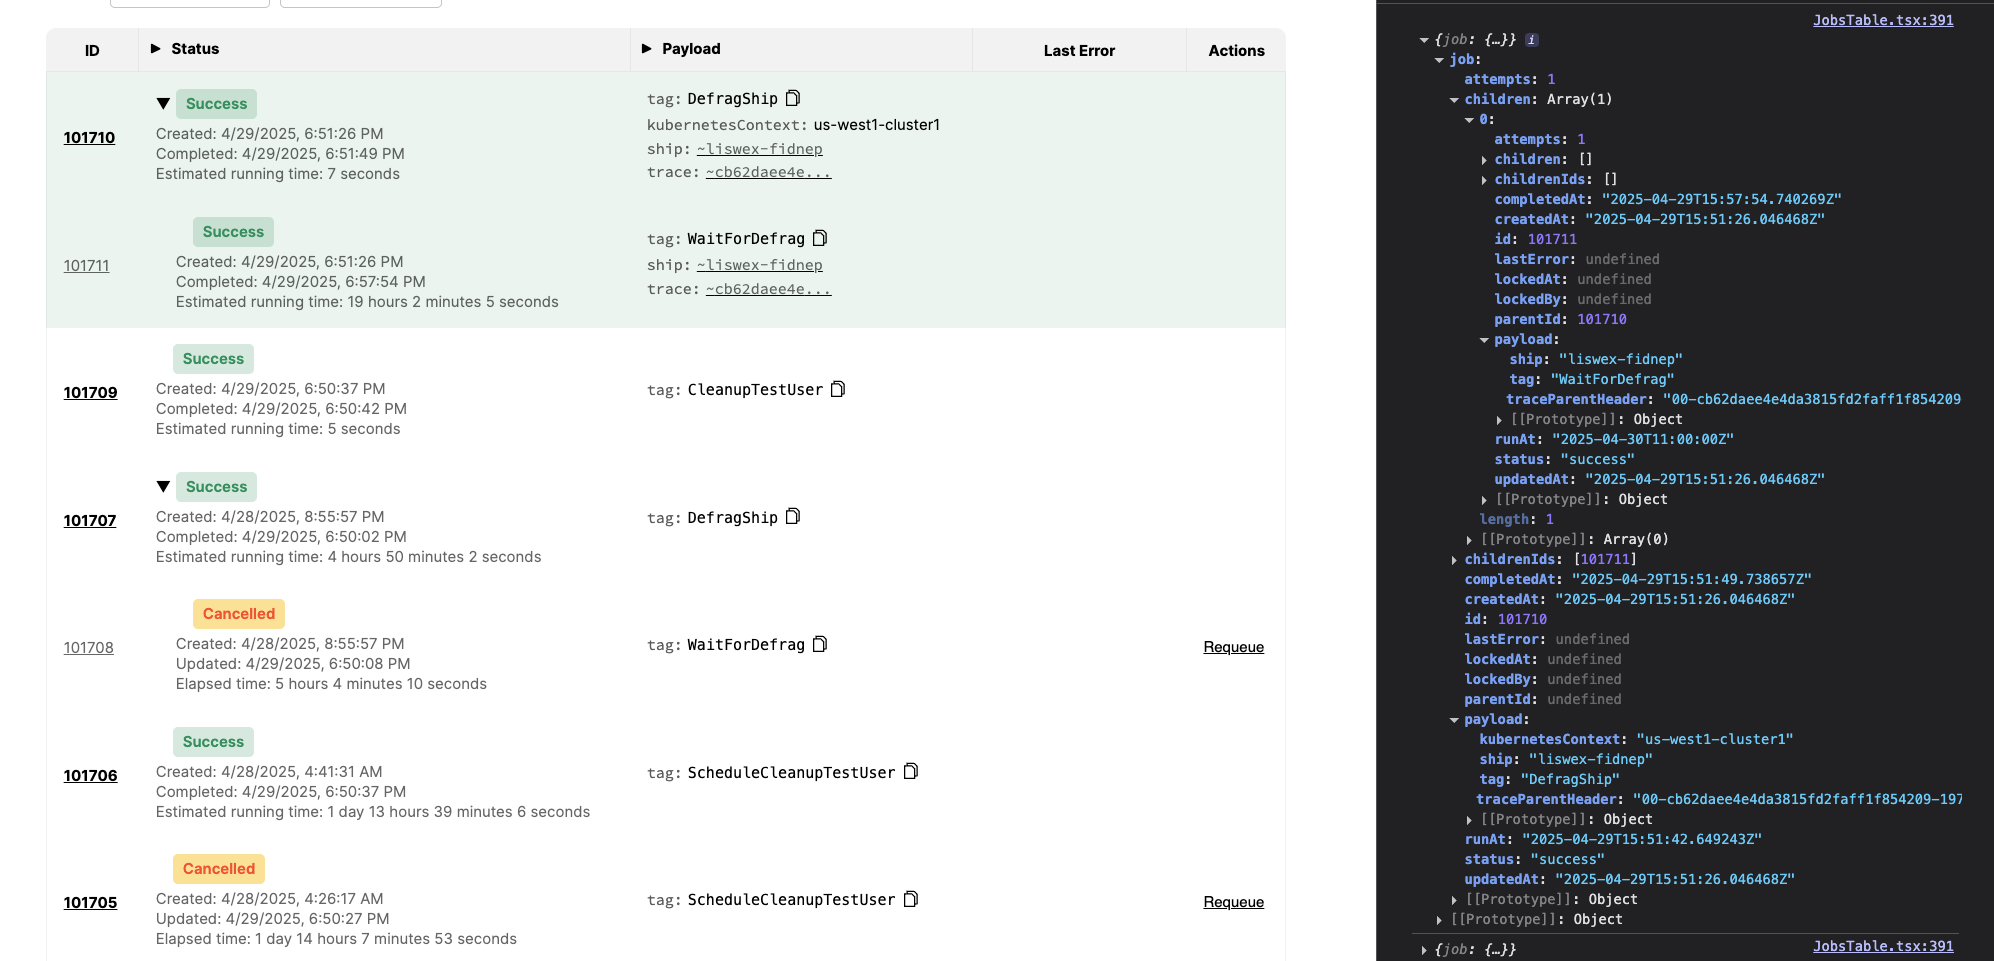Viewport: 1994px width, 961px height.
Task: Select runAt value "2025-04-30T11:00:00Z" in console
Action: tap(1642, 440)
